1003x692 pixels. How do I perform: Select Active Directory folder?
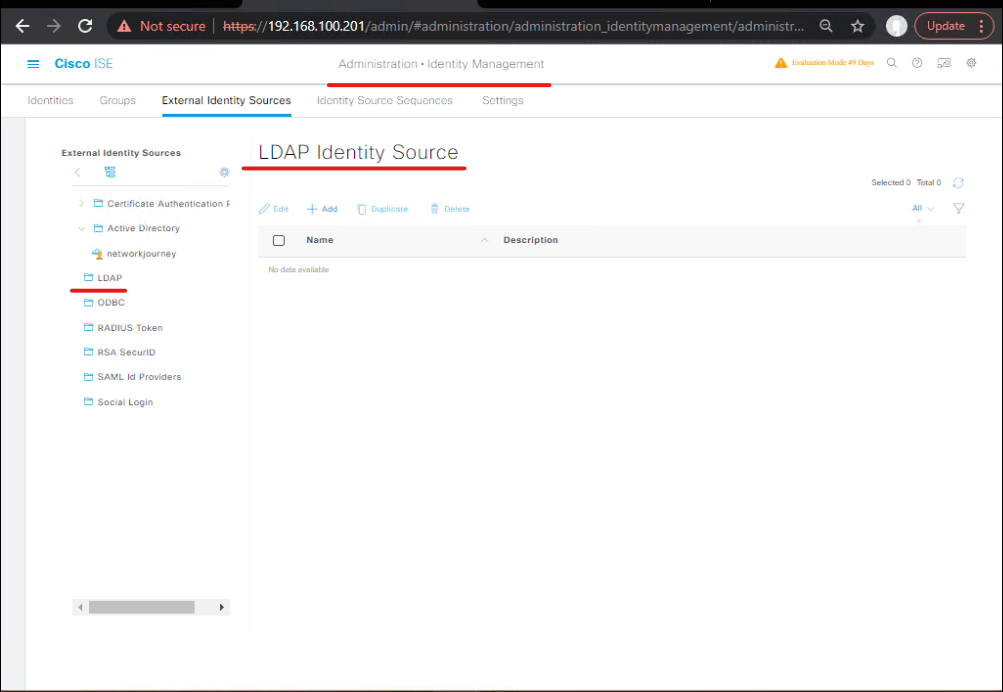click(x=137, y=228)
